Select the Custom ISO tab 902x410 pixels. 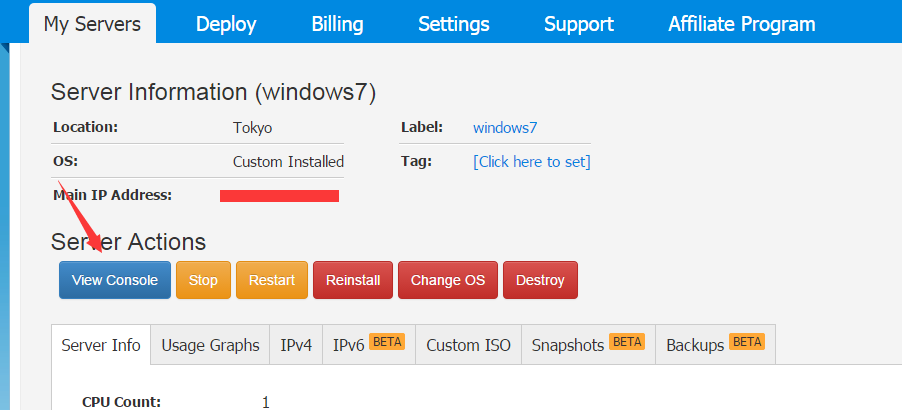click(468, 345)
